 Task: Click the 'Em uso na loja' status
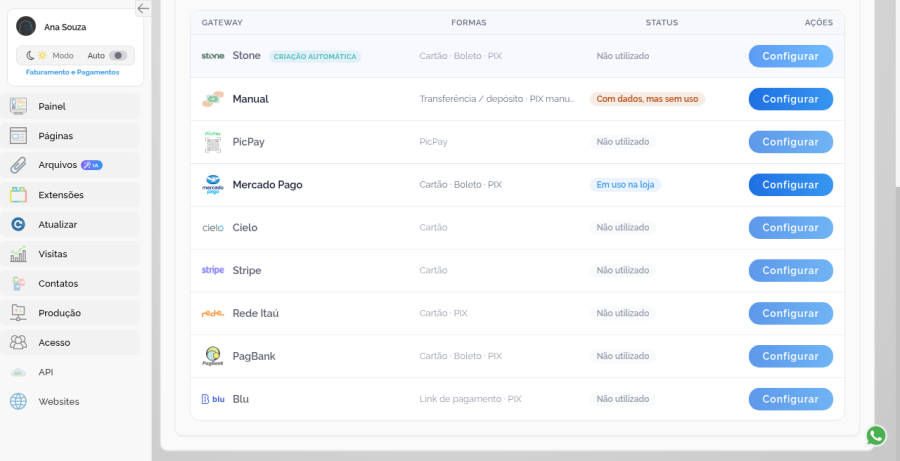coord(625,185)
